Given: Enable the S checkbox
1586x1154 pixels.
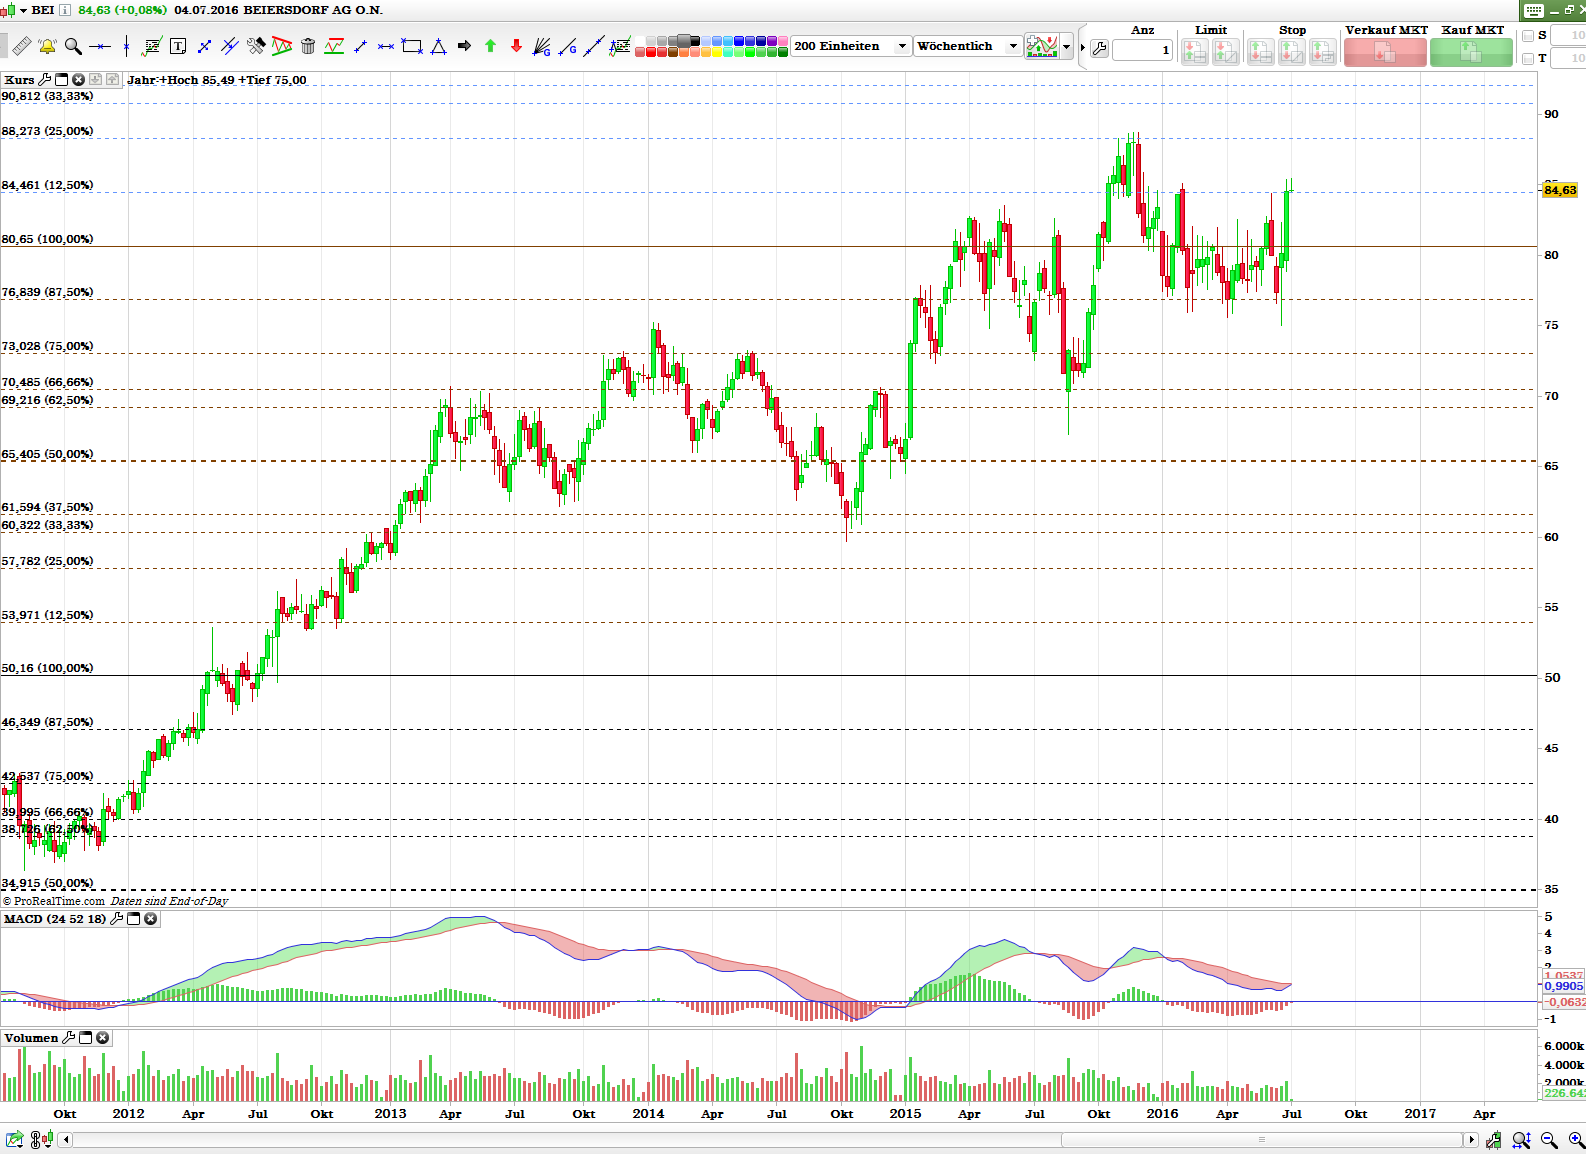Looking at the screenshot, I should 1528,36.
